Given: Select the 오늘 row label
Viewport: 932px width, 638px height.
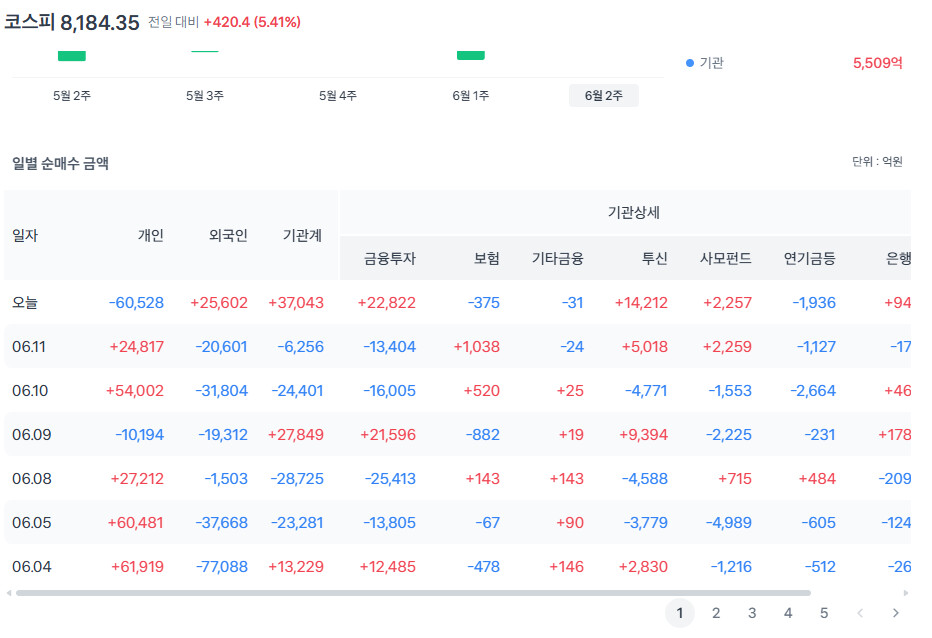Looking at the screenshot, I should click(x=25, y=303).
